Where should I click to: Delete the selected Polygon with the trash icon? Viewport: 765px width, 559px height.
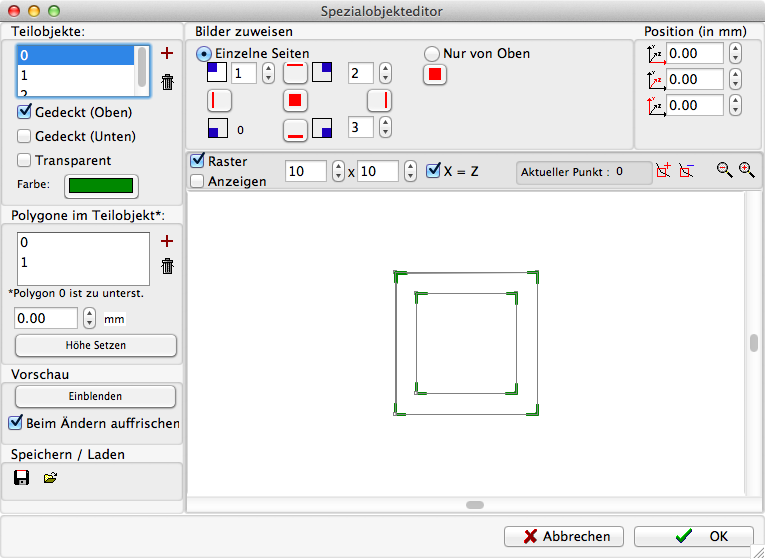(x=167, y=266)
